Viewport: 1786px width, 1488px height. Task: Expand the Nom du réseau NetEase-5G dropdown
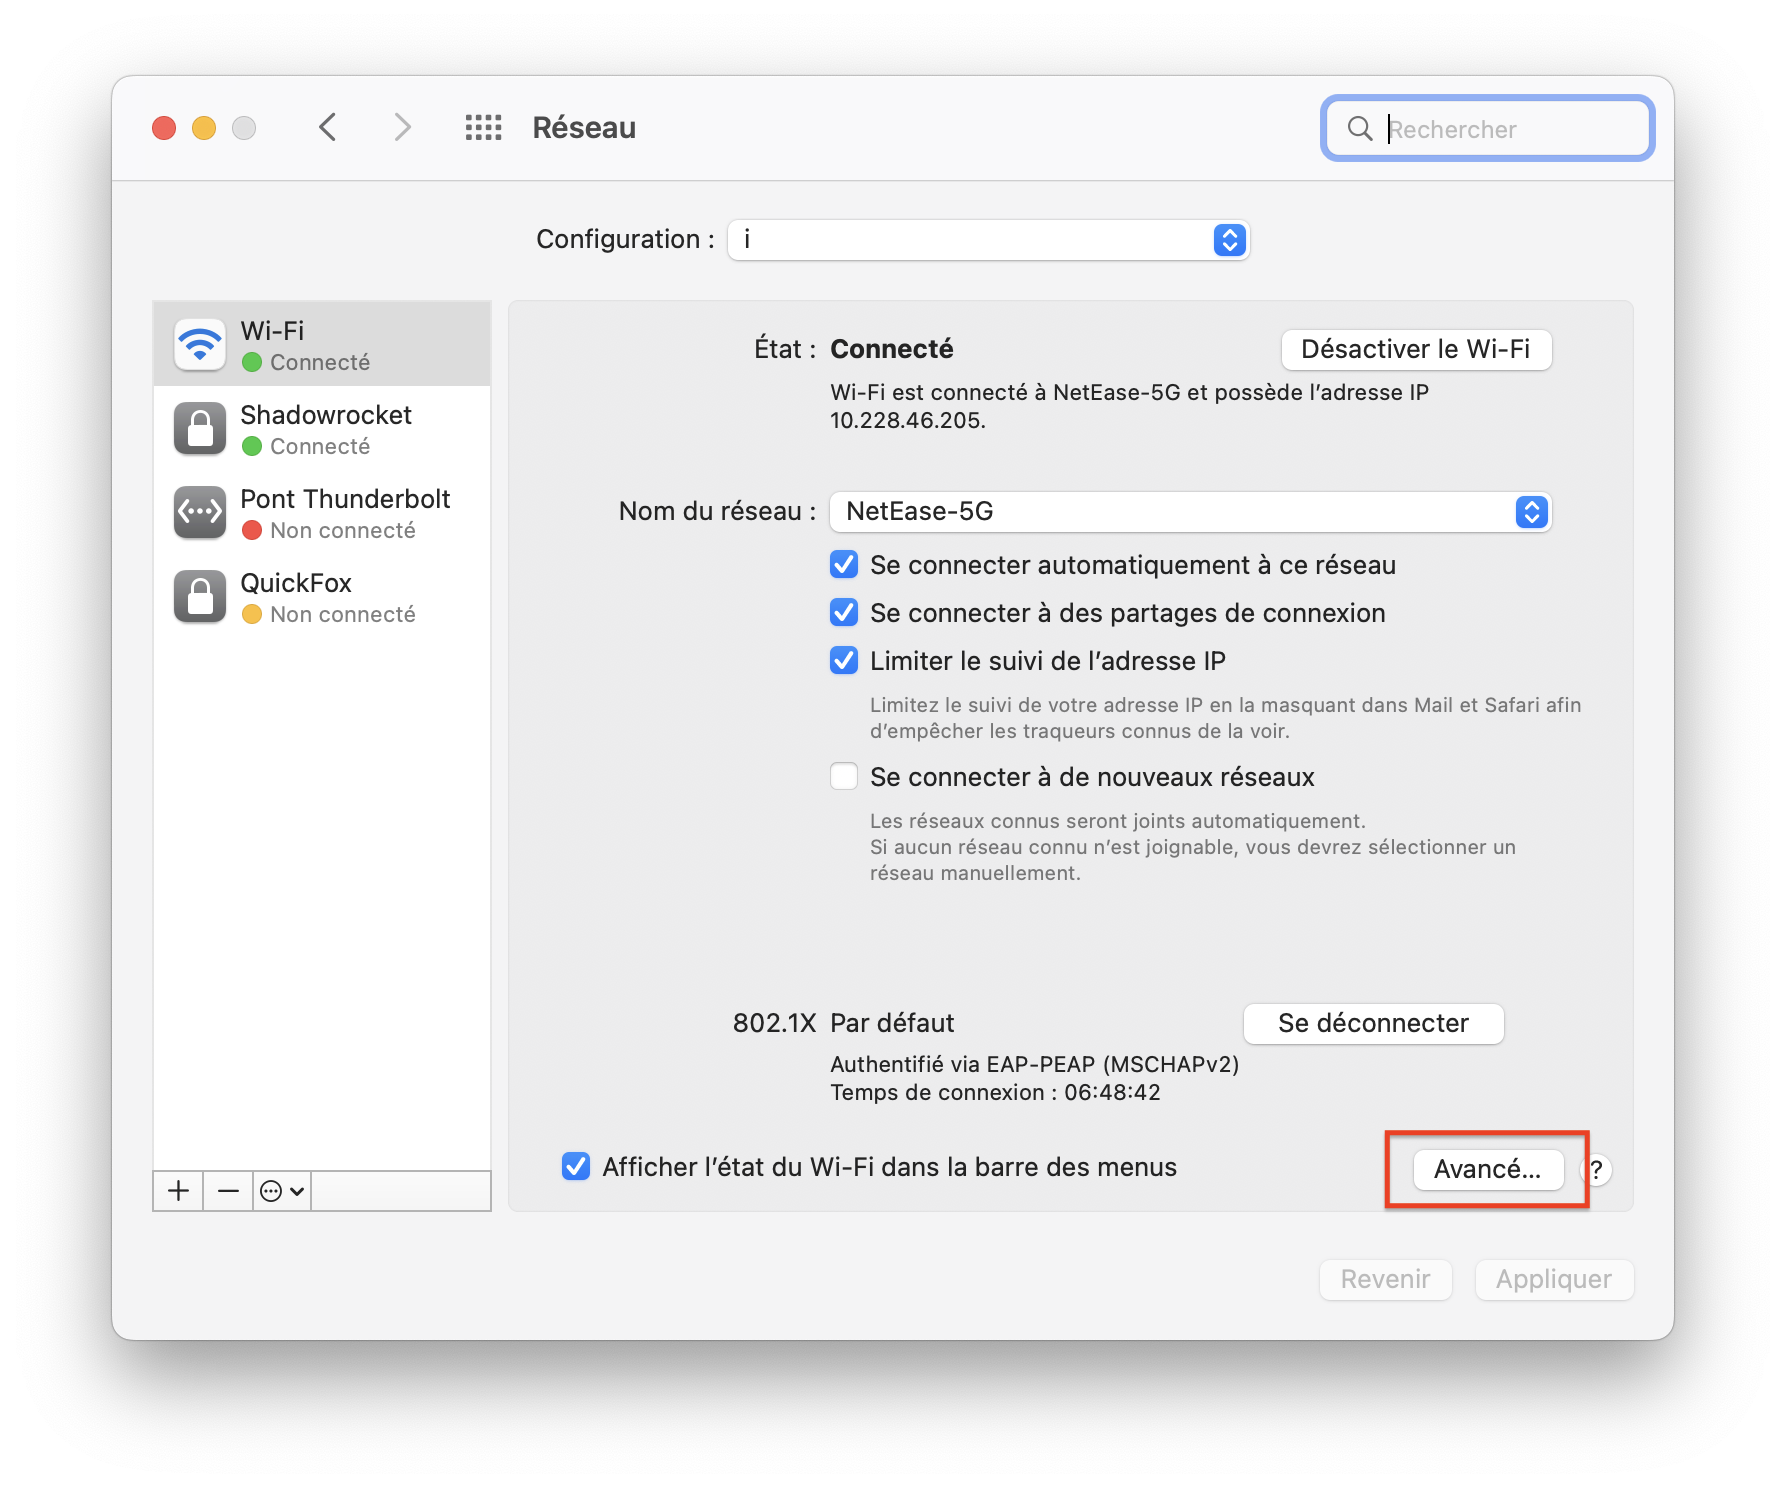(1190, 512)
